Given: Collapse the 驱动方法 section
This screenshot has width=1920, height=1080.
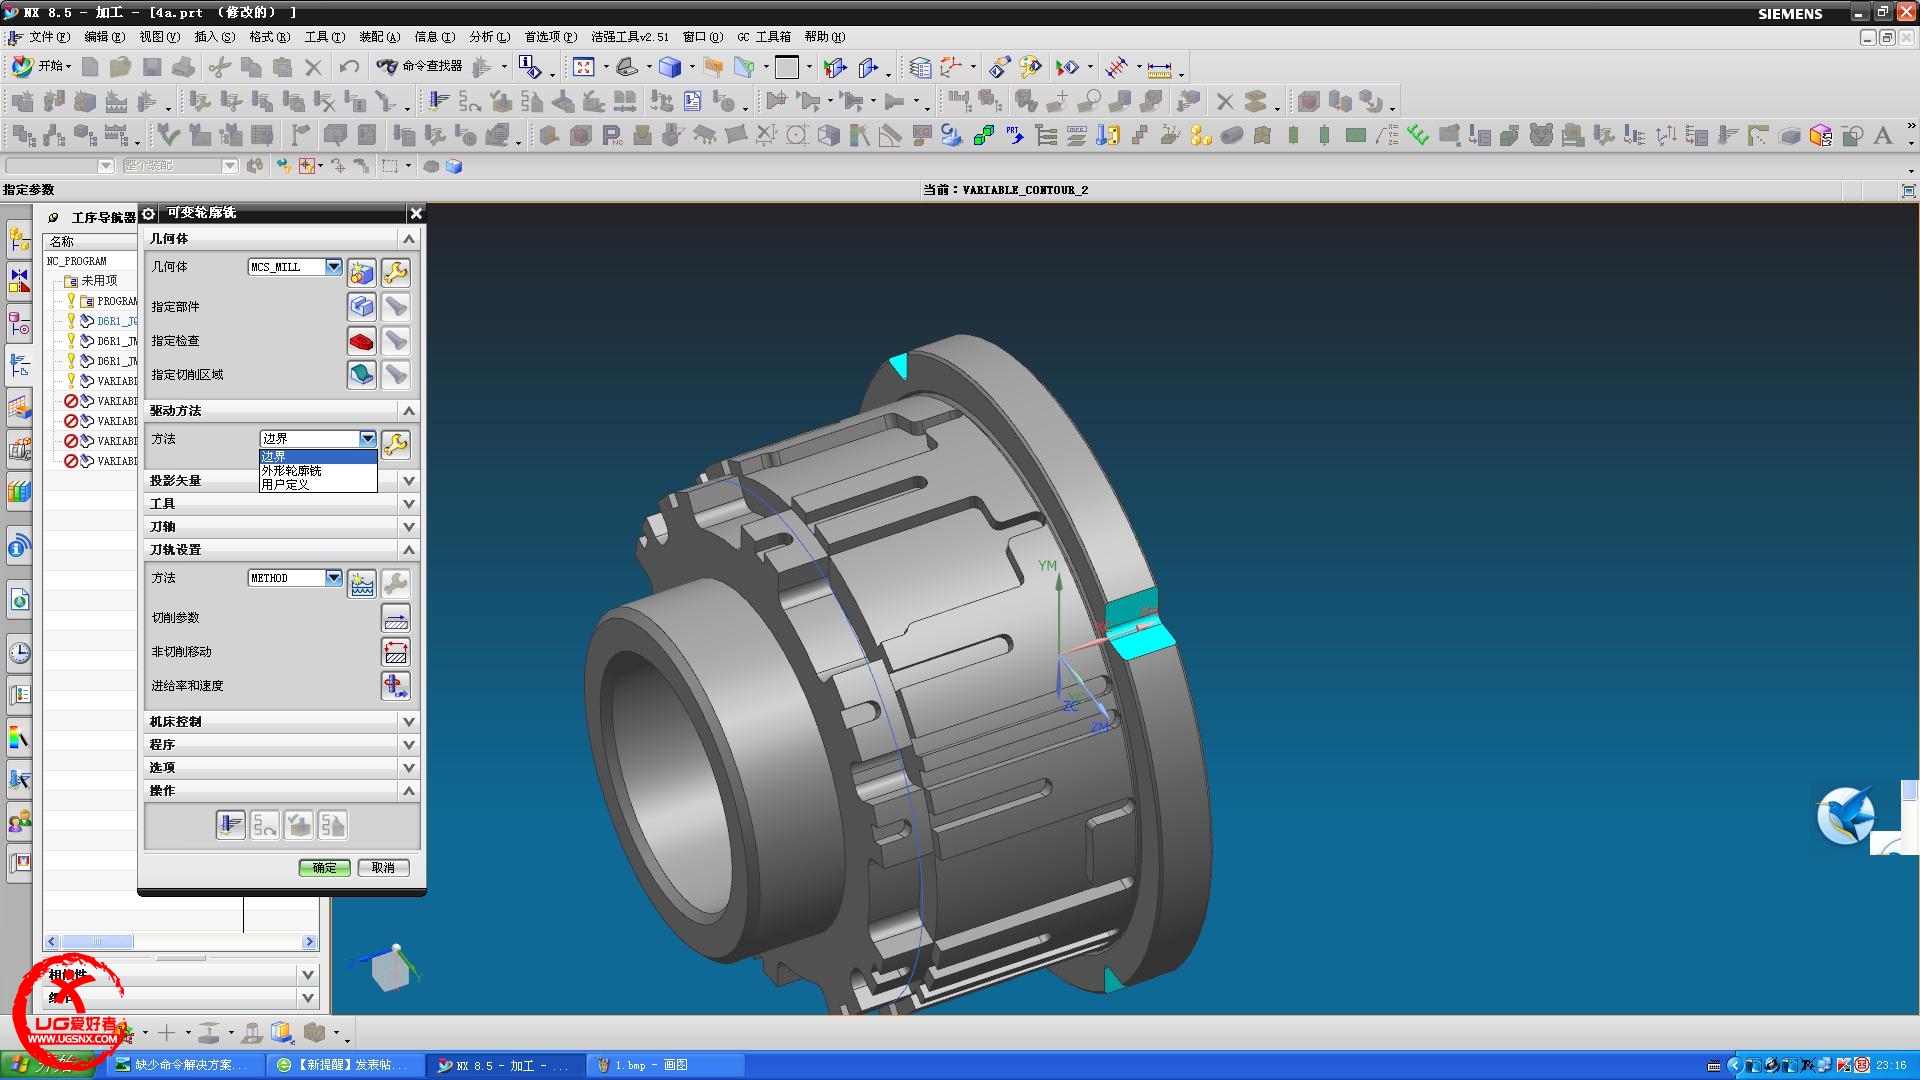Looking at the screenshot, I should [x=408, y=411].
